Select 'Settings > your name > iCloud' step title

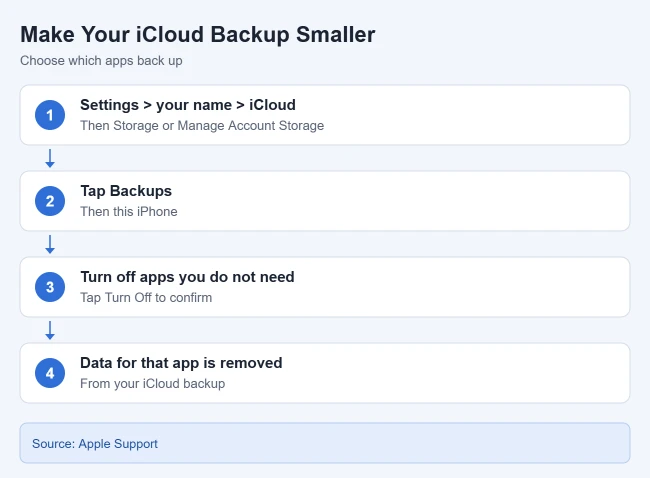coord(188,105)
